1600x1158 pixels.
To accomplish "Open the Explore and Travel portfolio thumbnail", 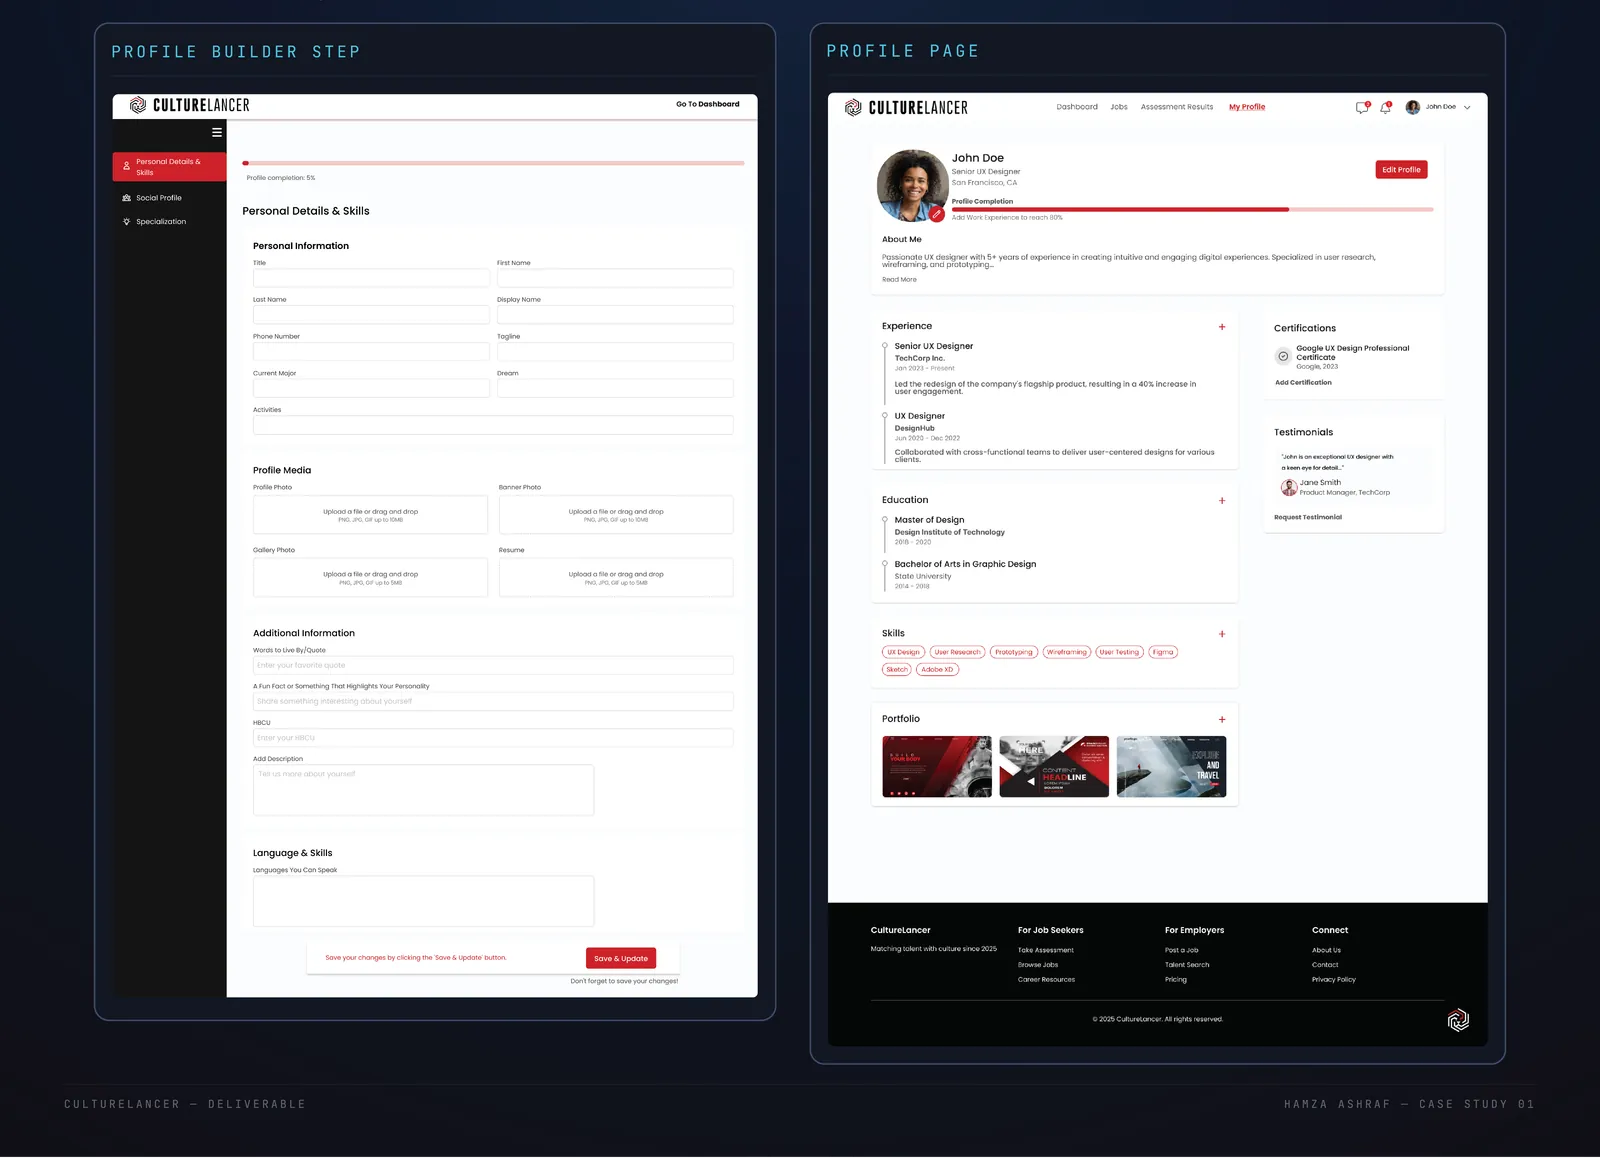I will pyautogui.click(x=1171, y=767).
